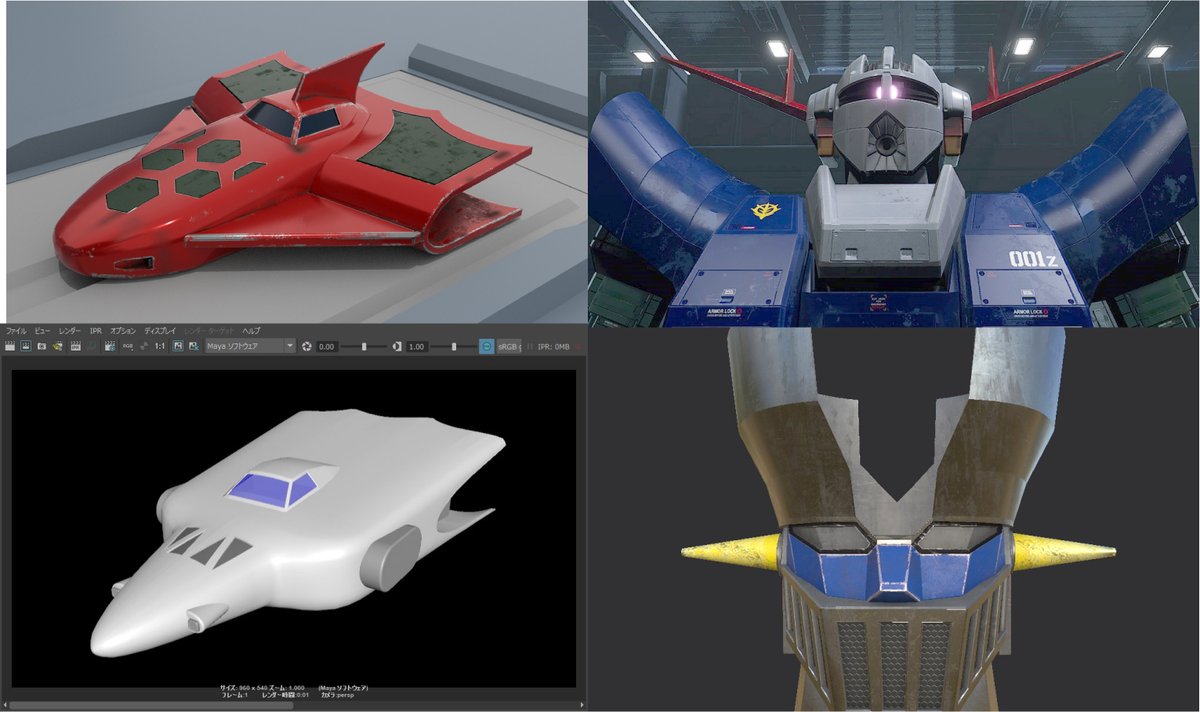Click the 1:1 real size icon
The width and height of the screenshot is (1200, 712).
pyautogui.click(x=160, y=346)
